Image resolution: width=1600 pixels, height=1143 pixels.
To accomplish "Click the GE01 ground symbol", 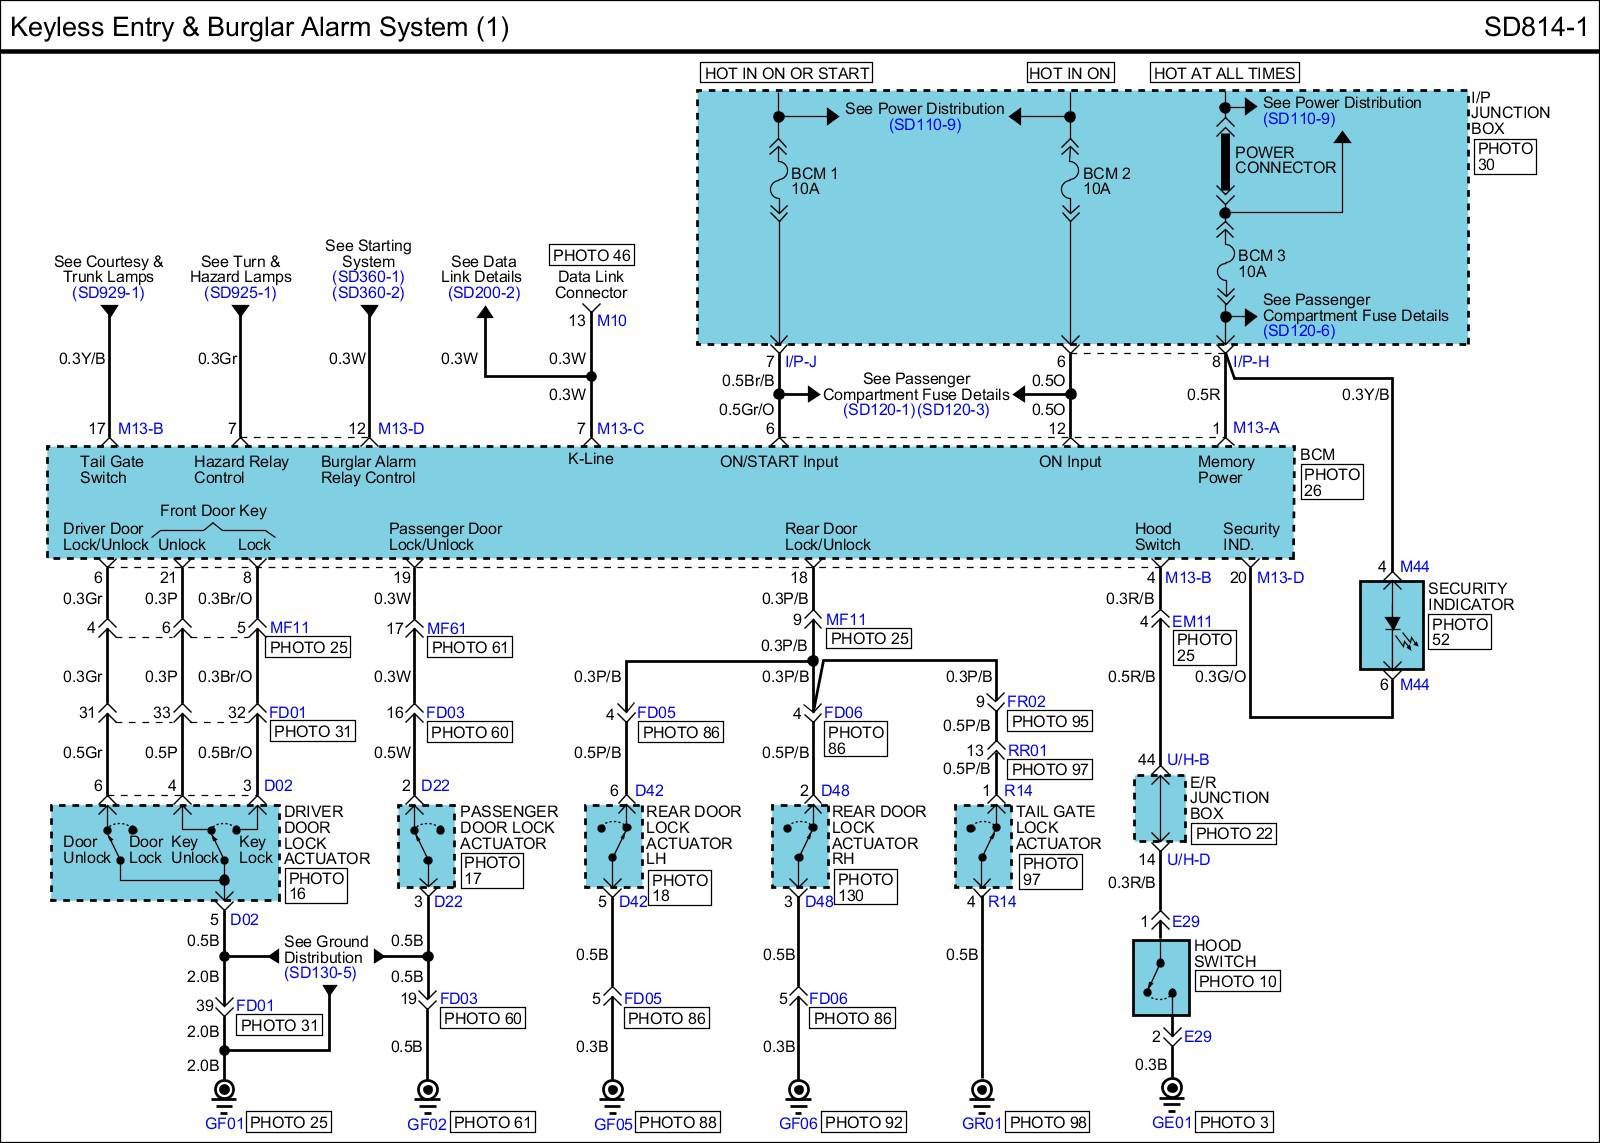I will [x=1169, y=1091].
